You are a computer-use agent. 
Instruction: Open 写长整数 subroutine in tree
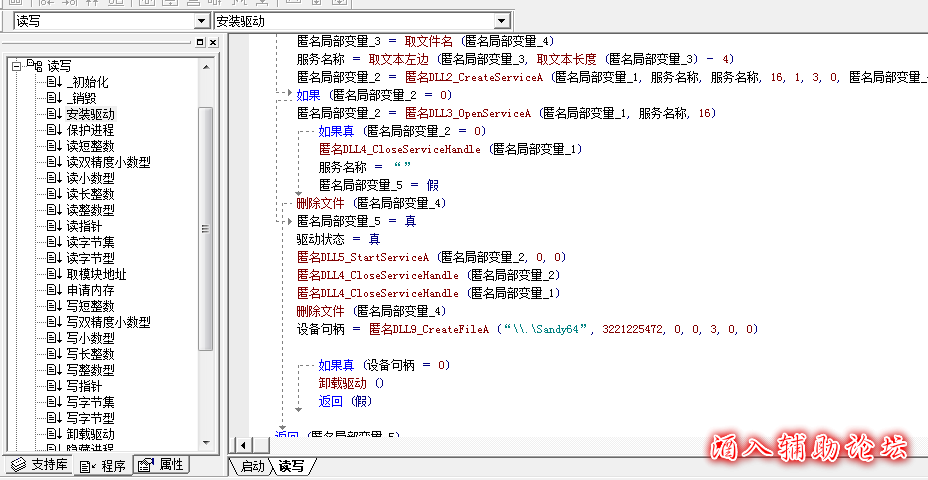point(90,355)
